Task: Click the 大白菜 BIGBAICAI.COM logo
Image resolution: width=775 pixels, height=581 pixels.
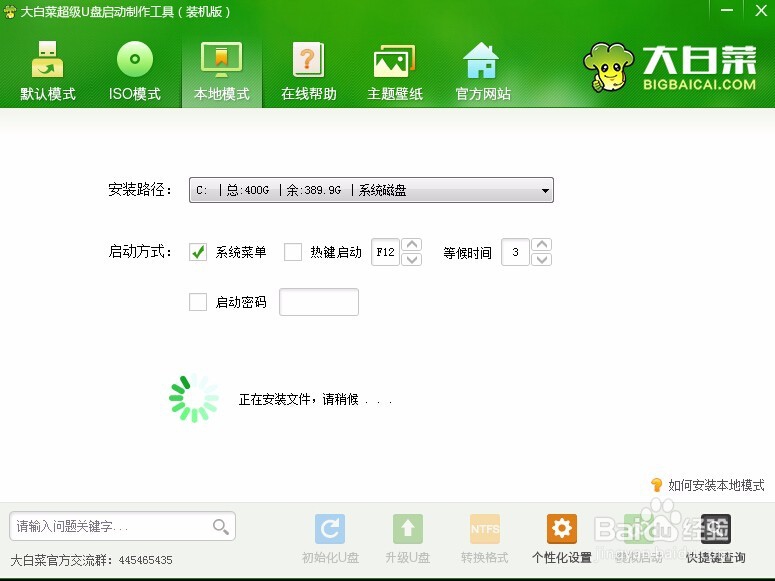Action: [669, 67]
